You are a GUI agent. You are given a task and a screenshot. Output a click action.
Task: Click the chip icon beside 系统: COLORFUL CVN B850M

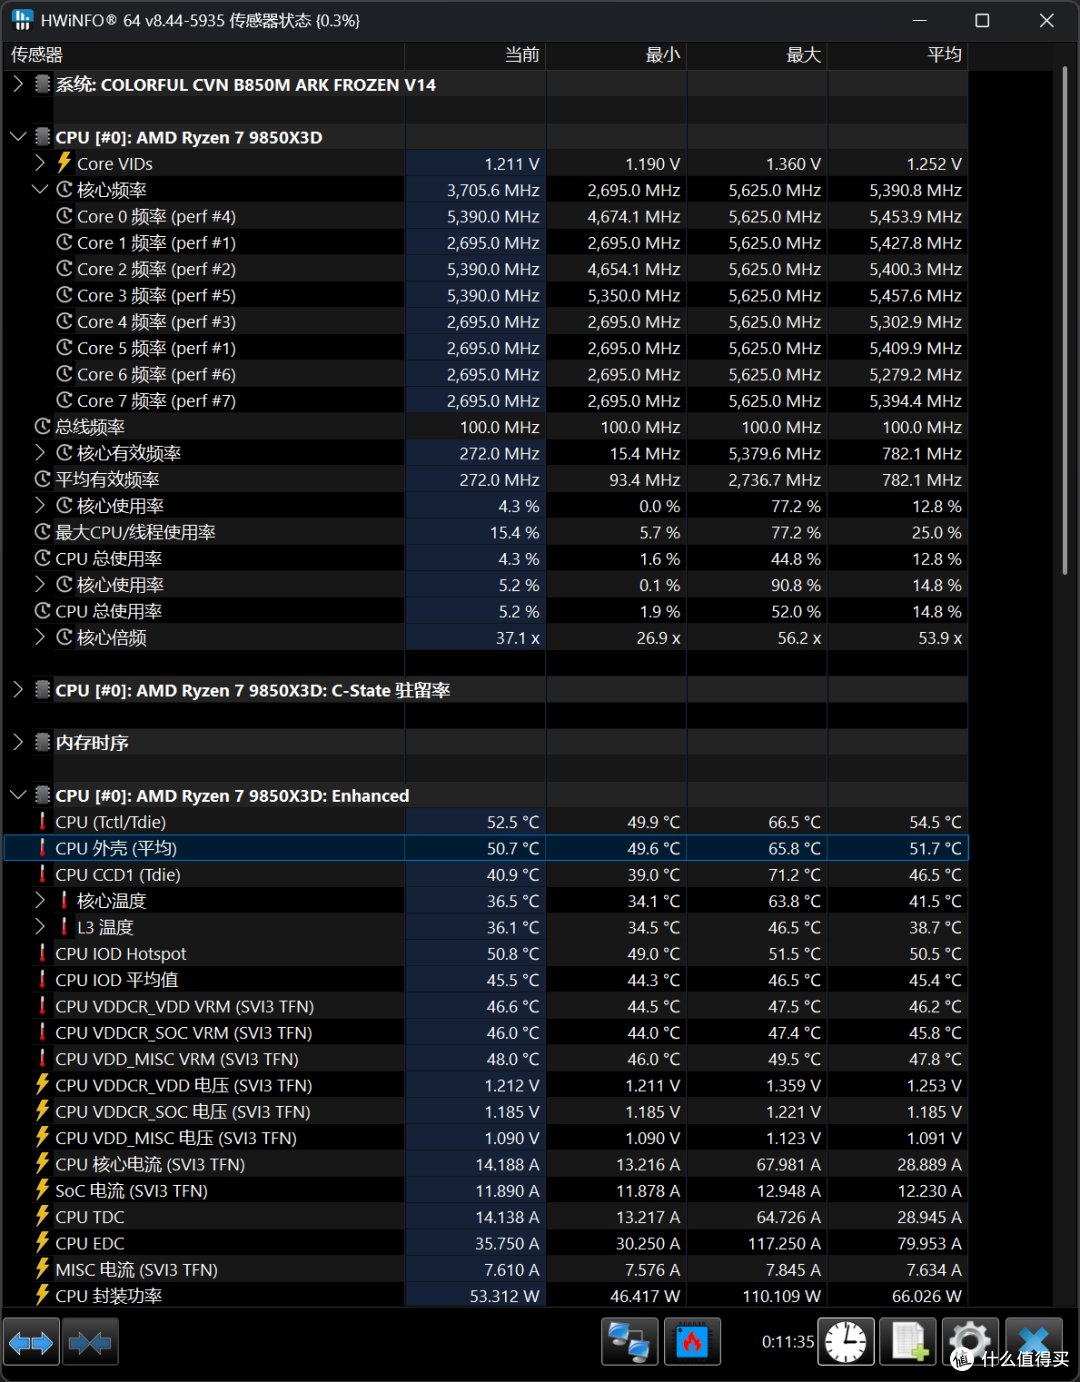(42, 84)
